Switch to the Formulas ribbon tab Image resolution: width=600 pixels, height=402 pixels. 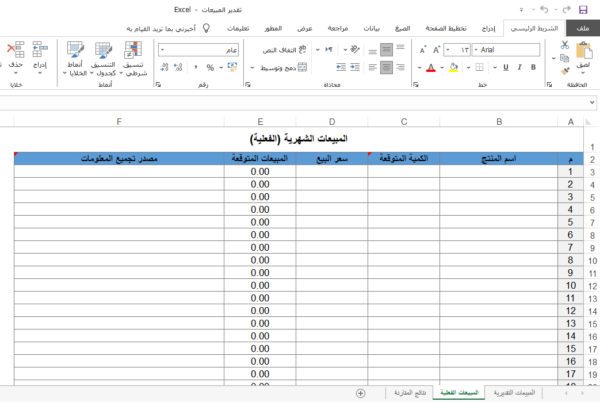402,28
